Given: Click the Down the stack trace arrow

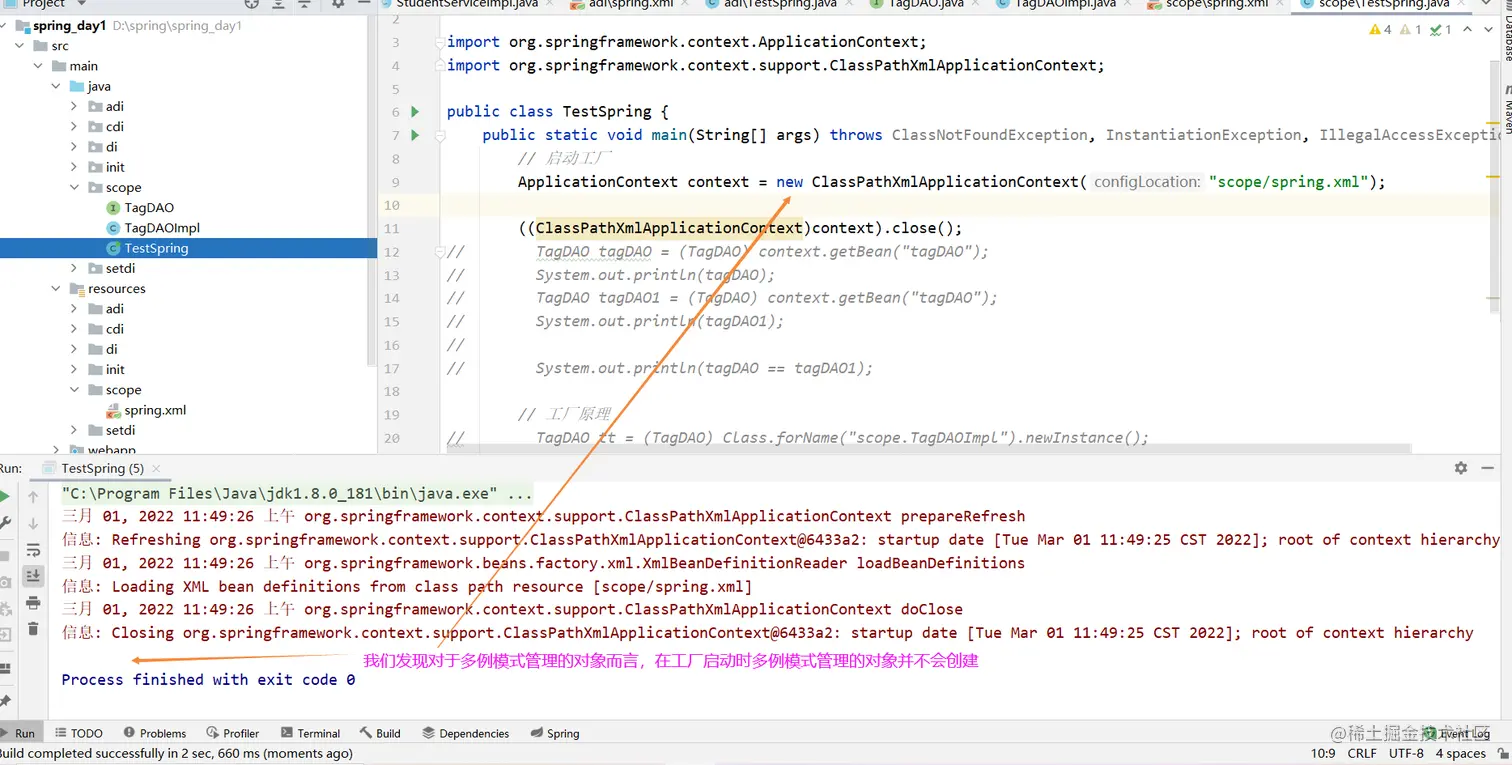Looking at the screenshot, I should 33,523.
